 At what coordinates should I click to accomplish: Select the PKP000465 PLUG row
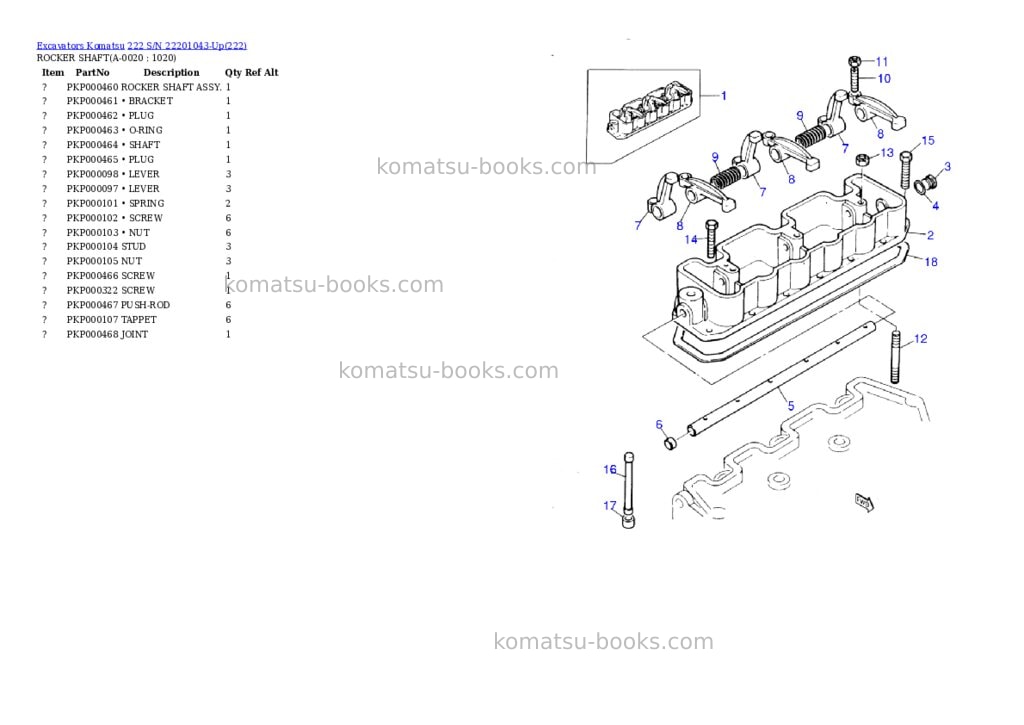(136, 159)
